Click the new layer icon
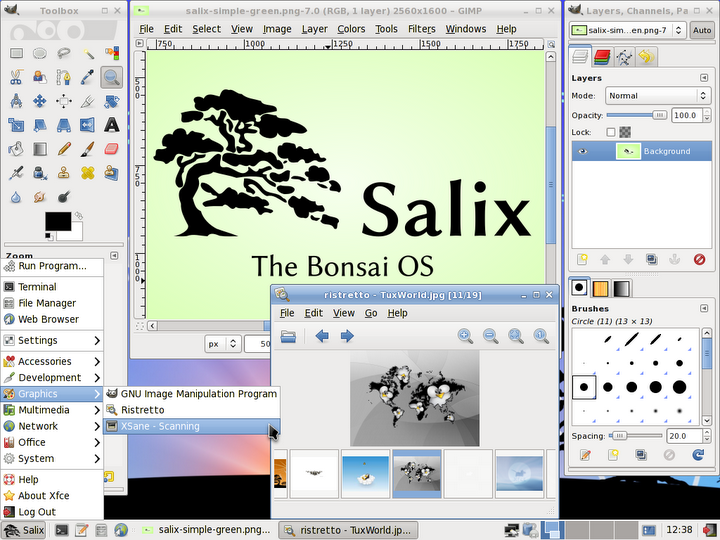Image resolution: width=720 pixels, height=540 pixels. pyautogui.click(x=582, y=259)
